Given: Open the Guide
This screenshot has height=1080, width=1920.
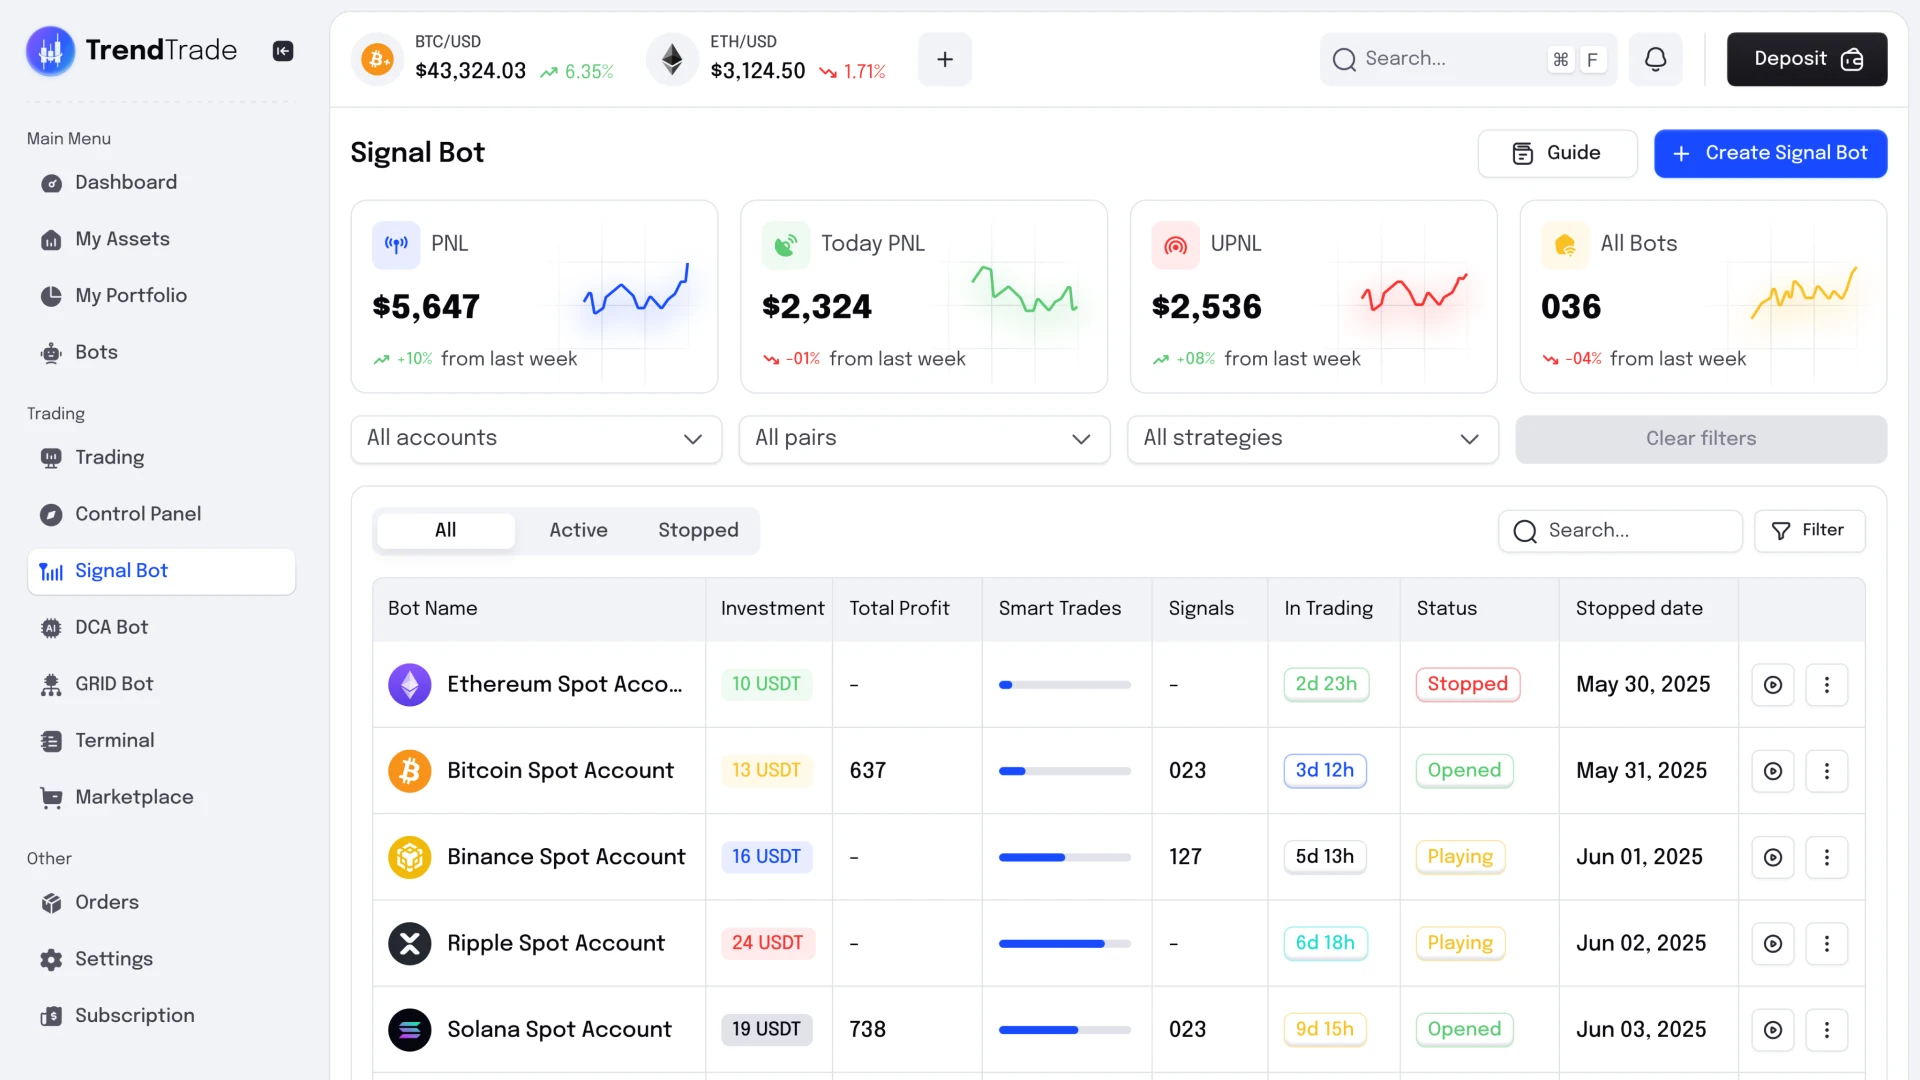Looking at the screenshot, I should pyautogui.click(x=1557, y=153).
